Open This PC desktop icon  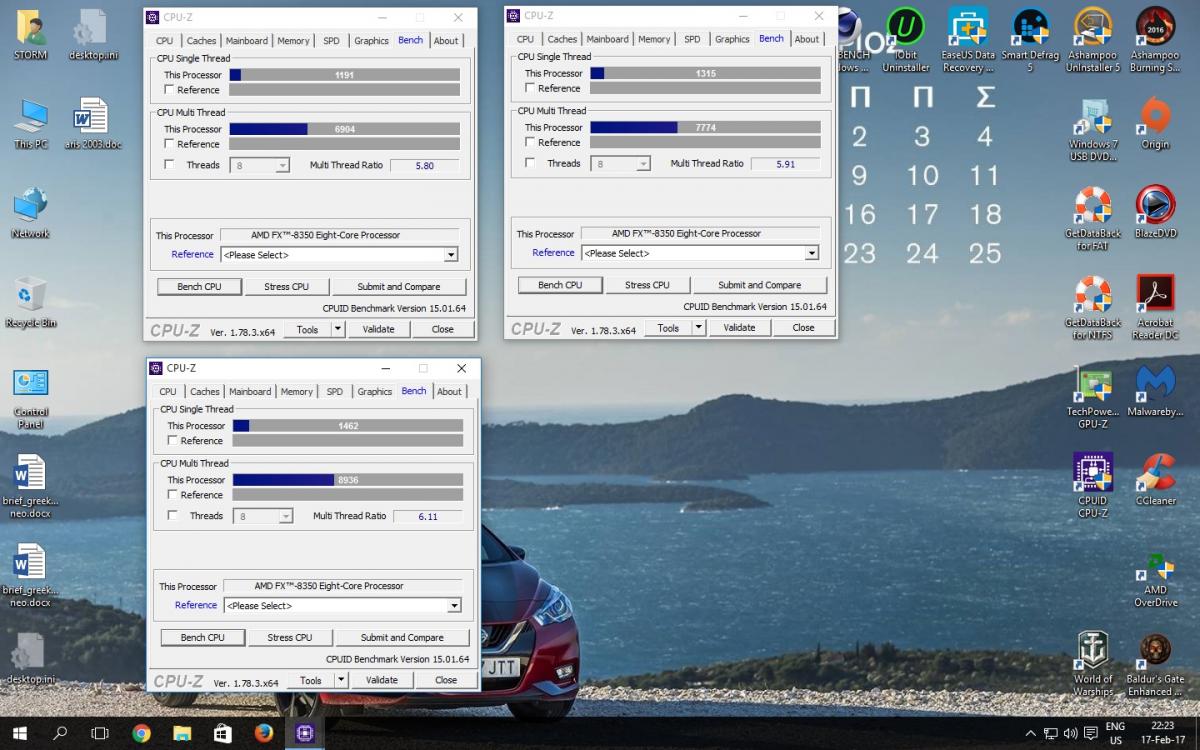[x=30, y=124]
